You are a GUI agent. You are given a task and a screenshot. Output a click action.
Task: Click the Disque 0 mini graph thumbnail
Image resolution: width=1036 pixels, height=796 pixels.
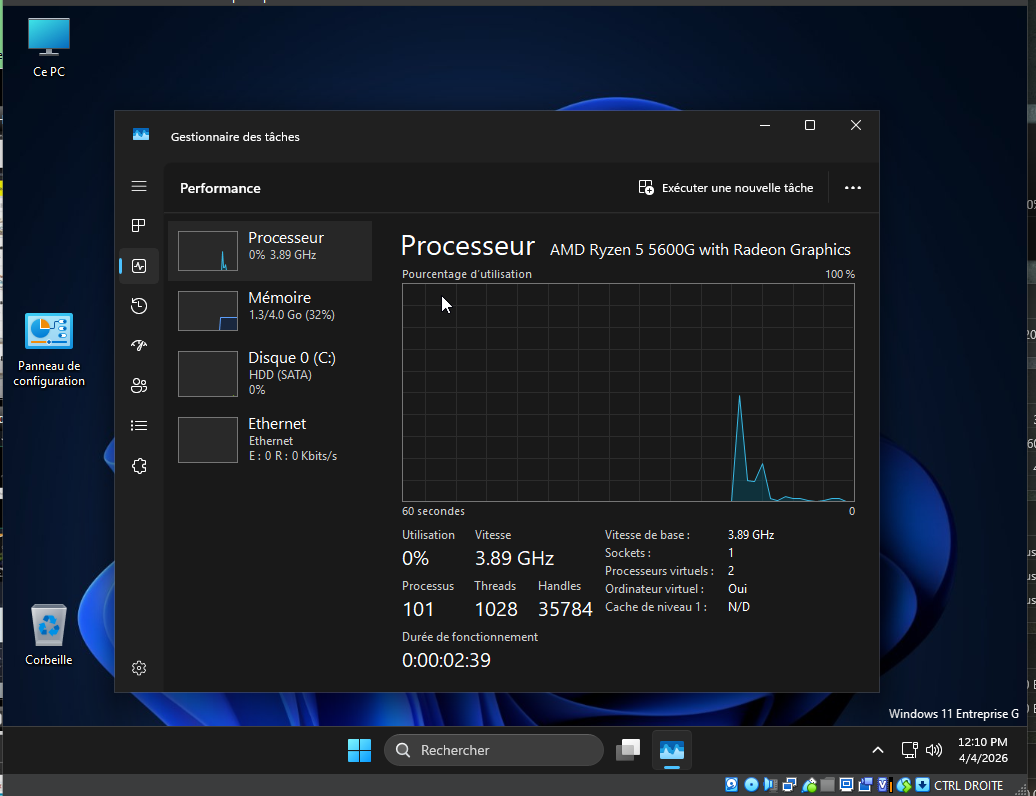click(x=207, y=374)
